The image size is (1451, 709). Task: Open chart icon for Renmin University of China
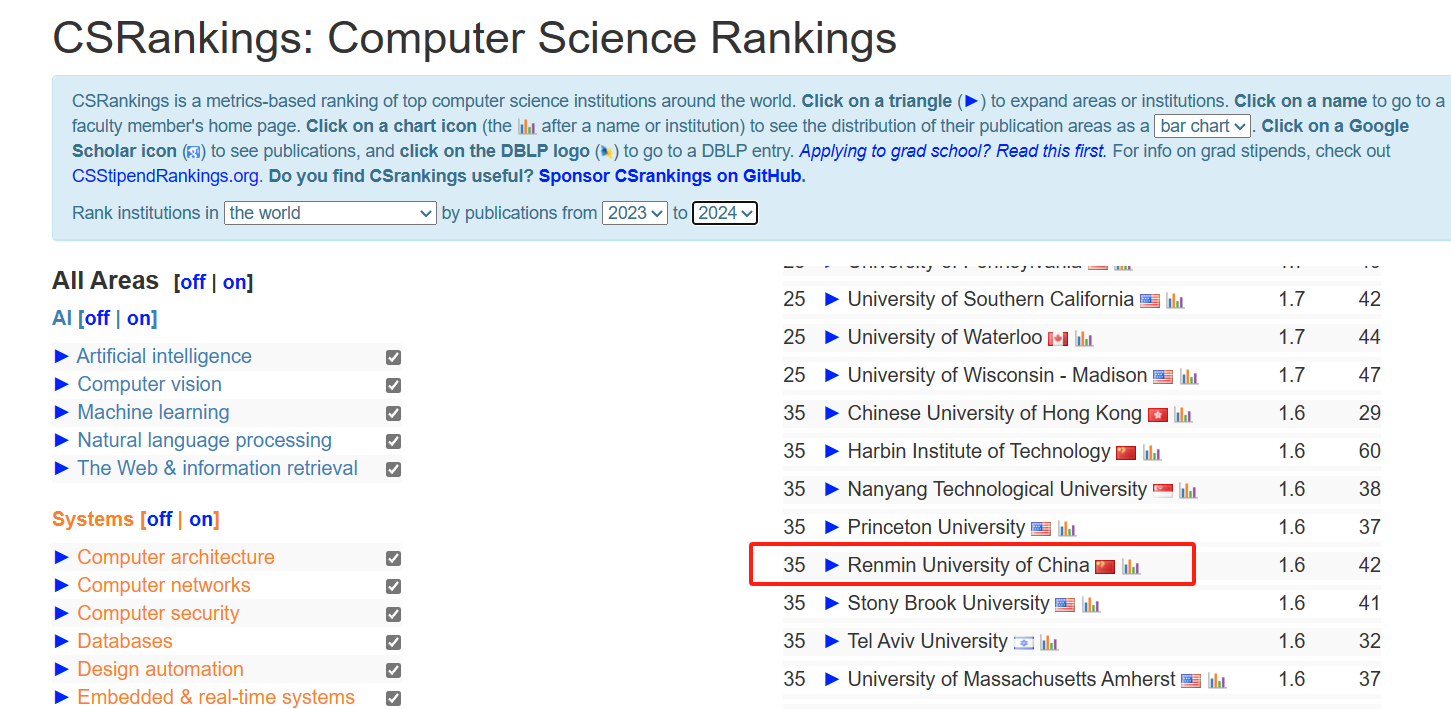1131,566
